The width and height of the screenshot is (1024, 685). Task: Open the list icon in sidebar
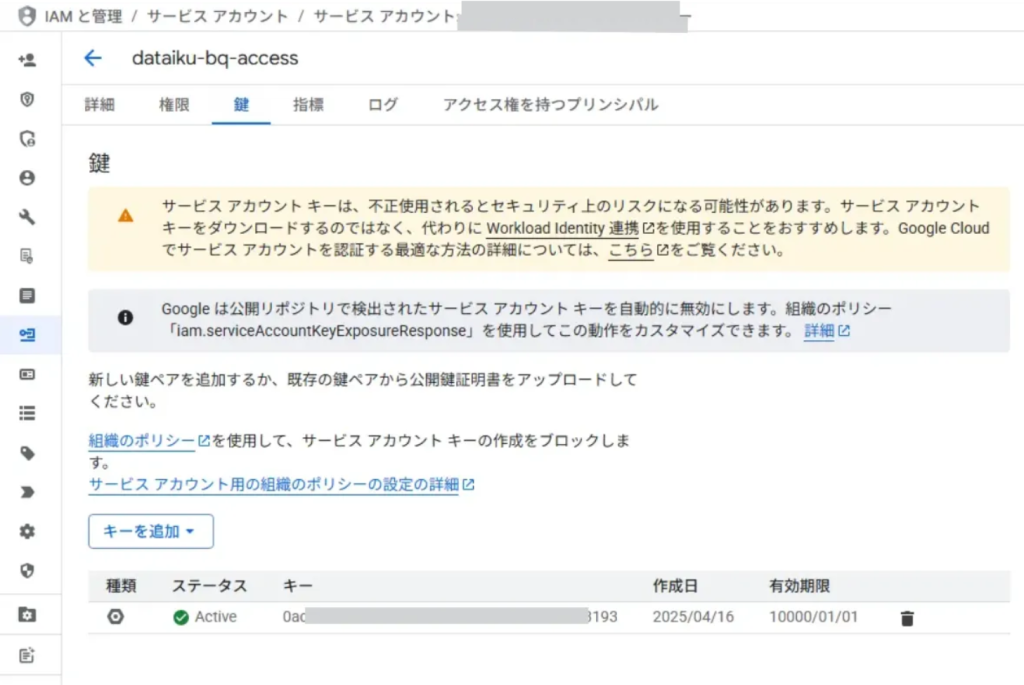pos(27,413)
